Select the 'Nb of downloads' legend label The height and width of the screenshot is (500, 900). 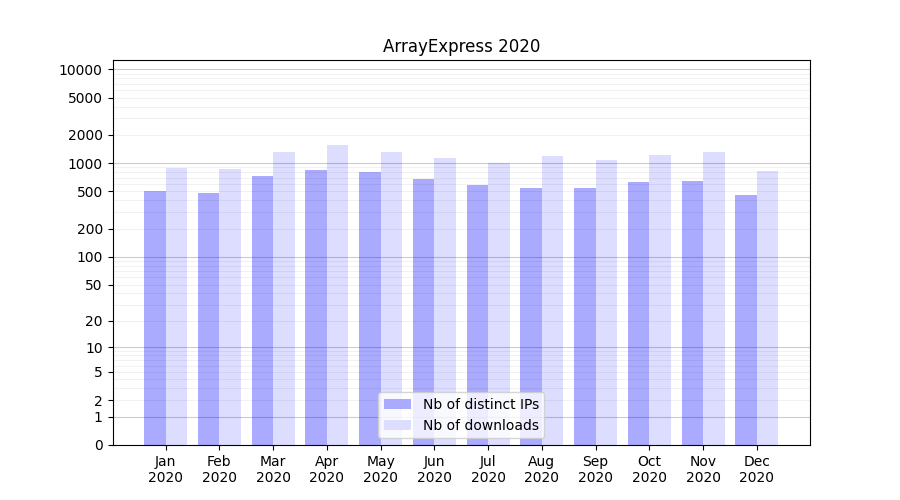point(481,426)
